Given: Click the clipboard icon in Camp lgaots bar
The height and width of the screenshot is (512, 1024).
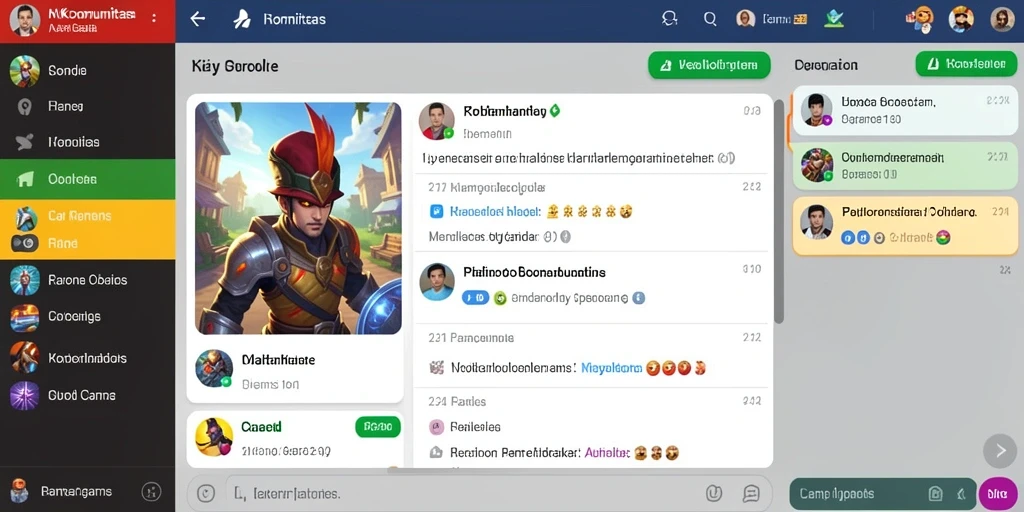Looking at the screenshot, I should pos(935,494).
